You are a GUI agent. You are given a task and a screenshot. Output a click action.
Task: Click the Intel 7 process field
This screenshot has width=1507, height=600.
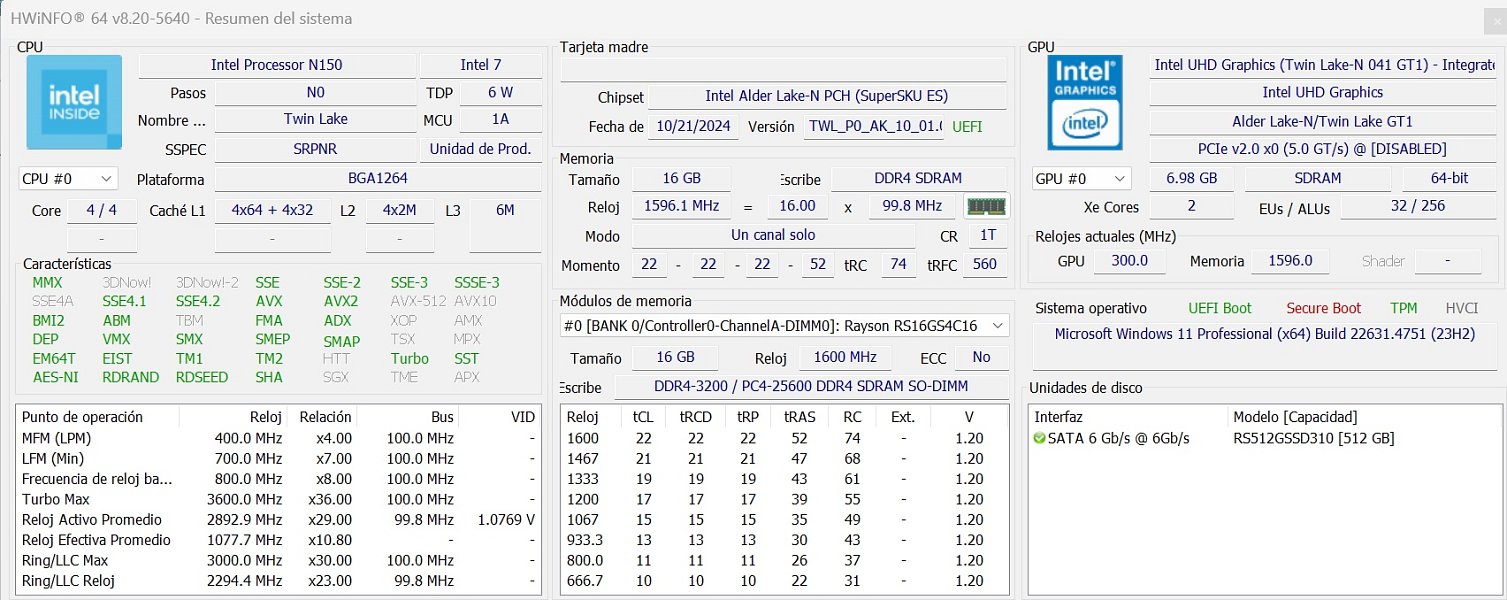click(x=481, y=65)
